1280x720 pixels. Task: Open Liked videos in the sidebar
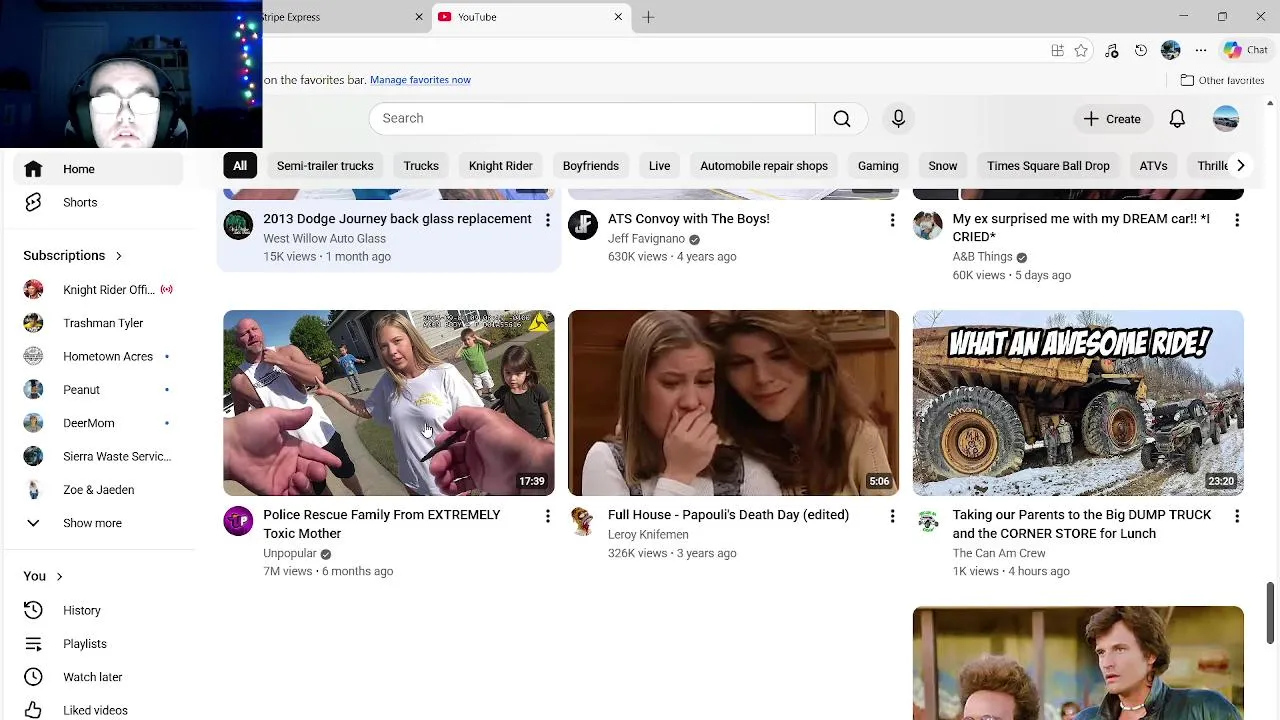pos(98,710)
